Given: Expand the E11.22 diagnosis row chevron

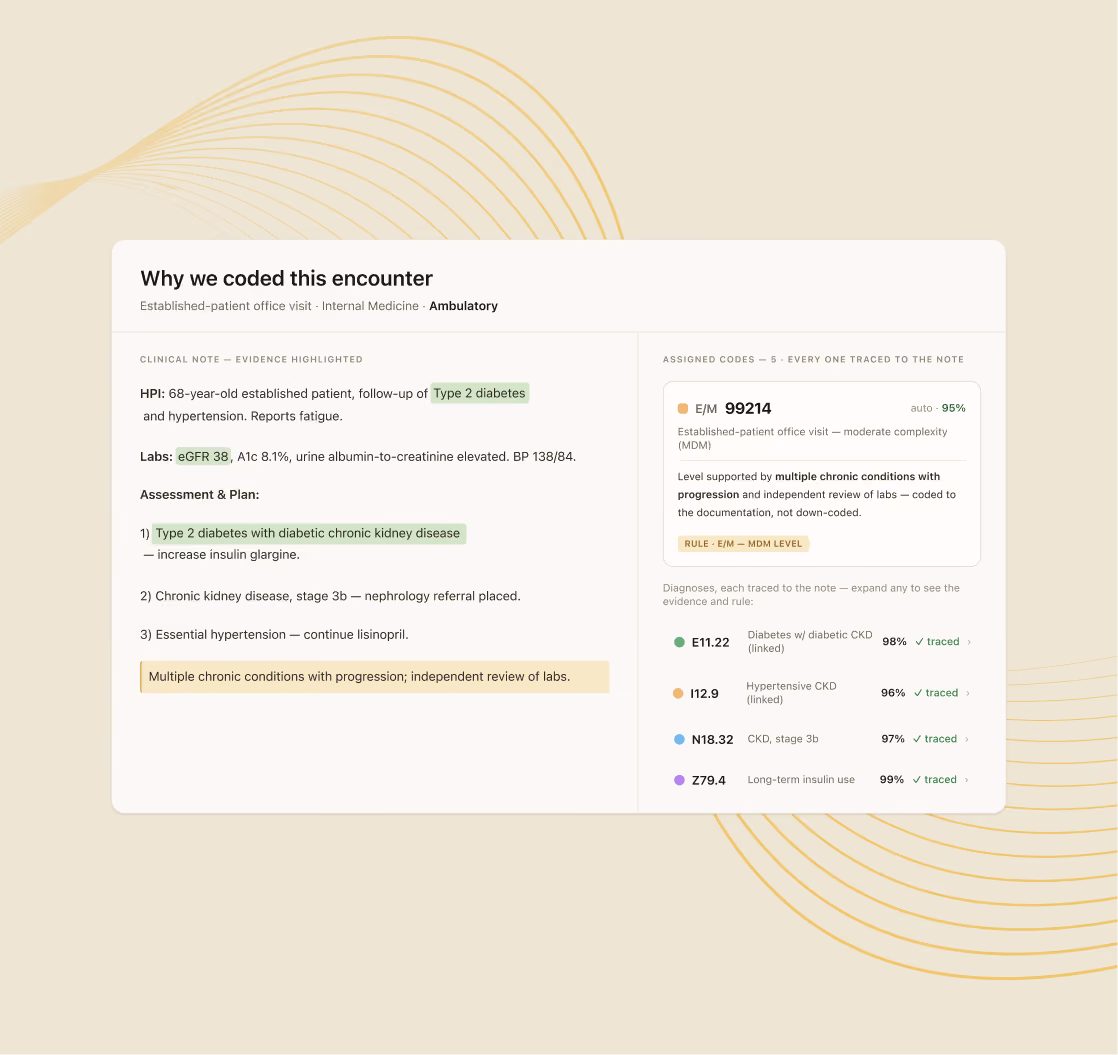Looking at the screenshot, I should pyautogui.click(x=969, y=642).
